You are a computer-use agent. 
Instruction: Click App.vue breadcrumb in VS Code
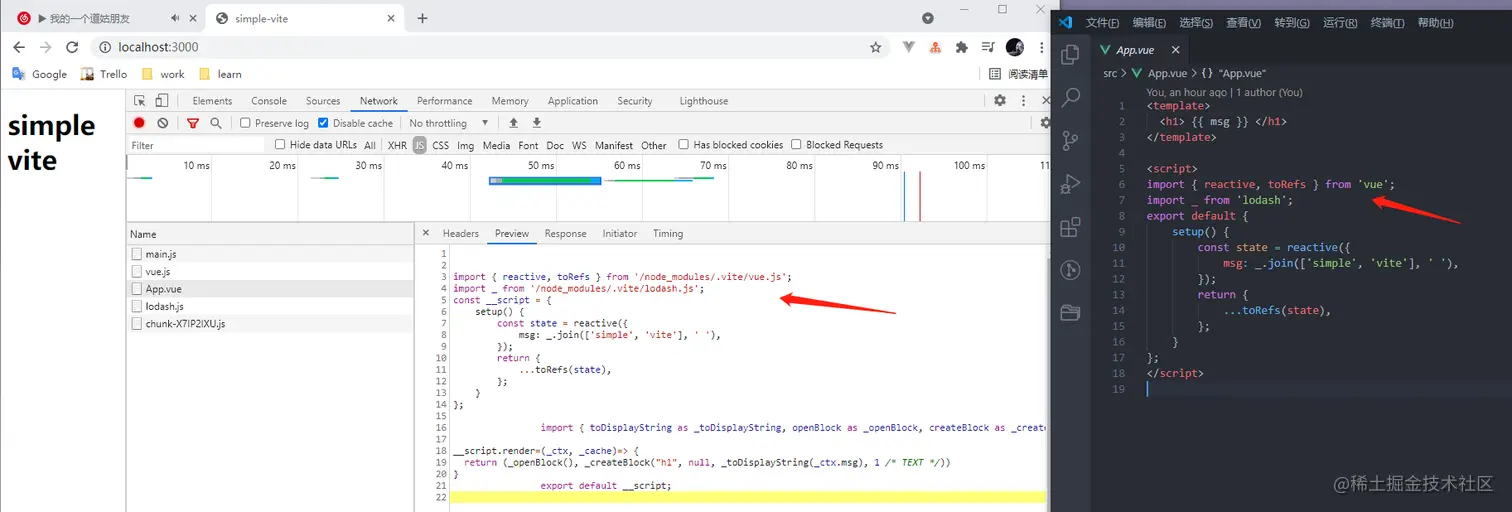[x=1166, y=73]
